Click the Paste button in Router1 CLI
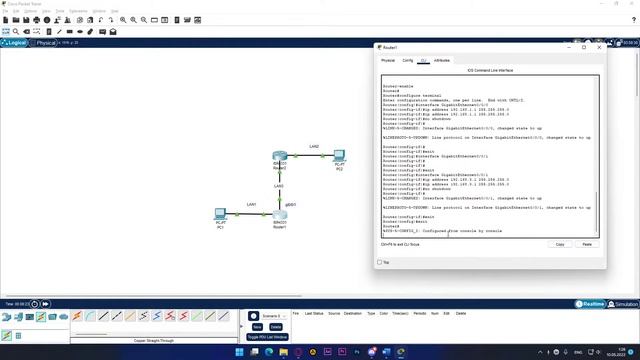 (x=587, y=244)
